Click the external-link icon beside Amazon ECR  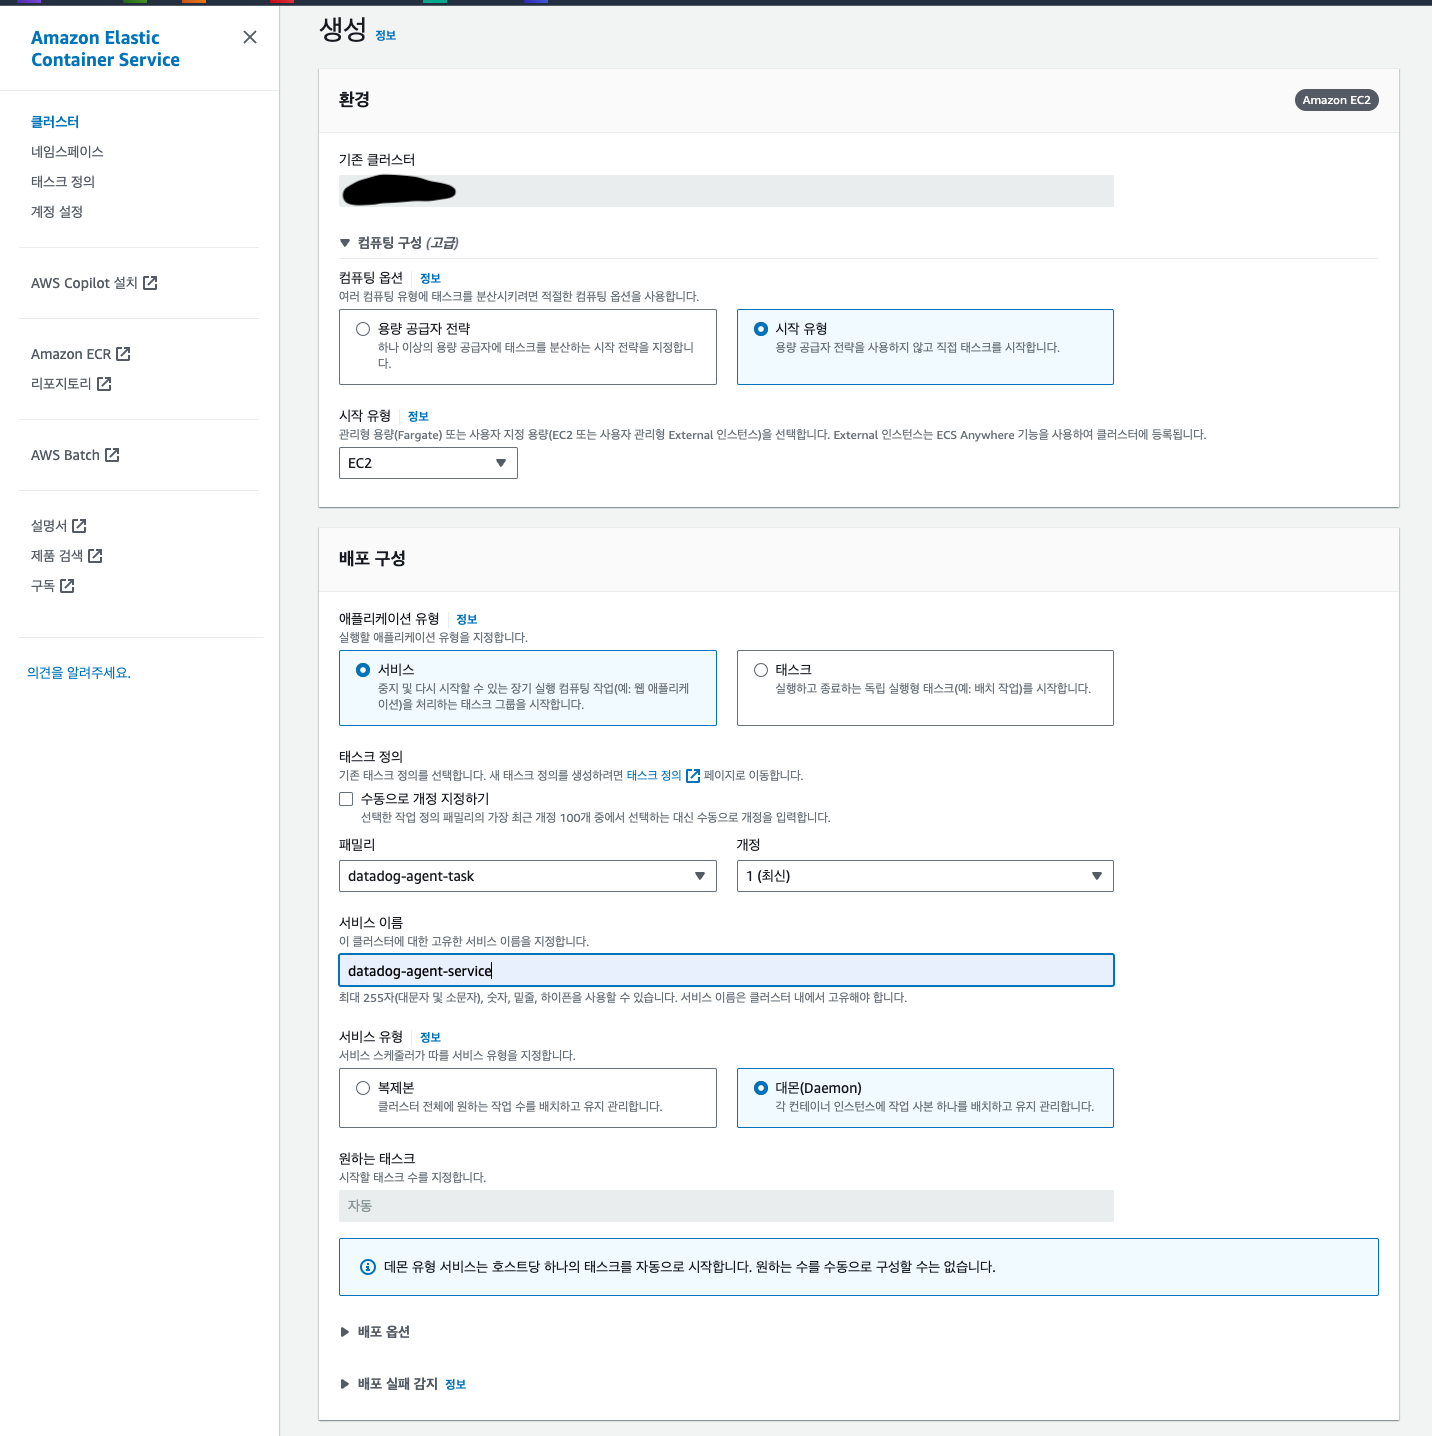tap(123, 354)
